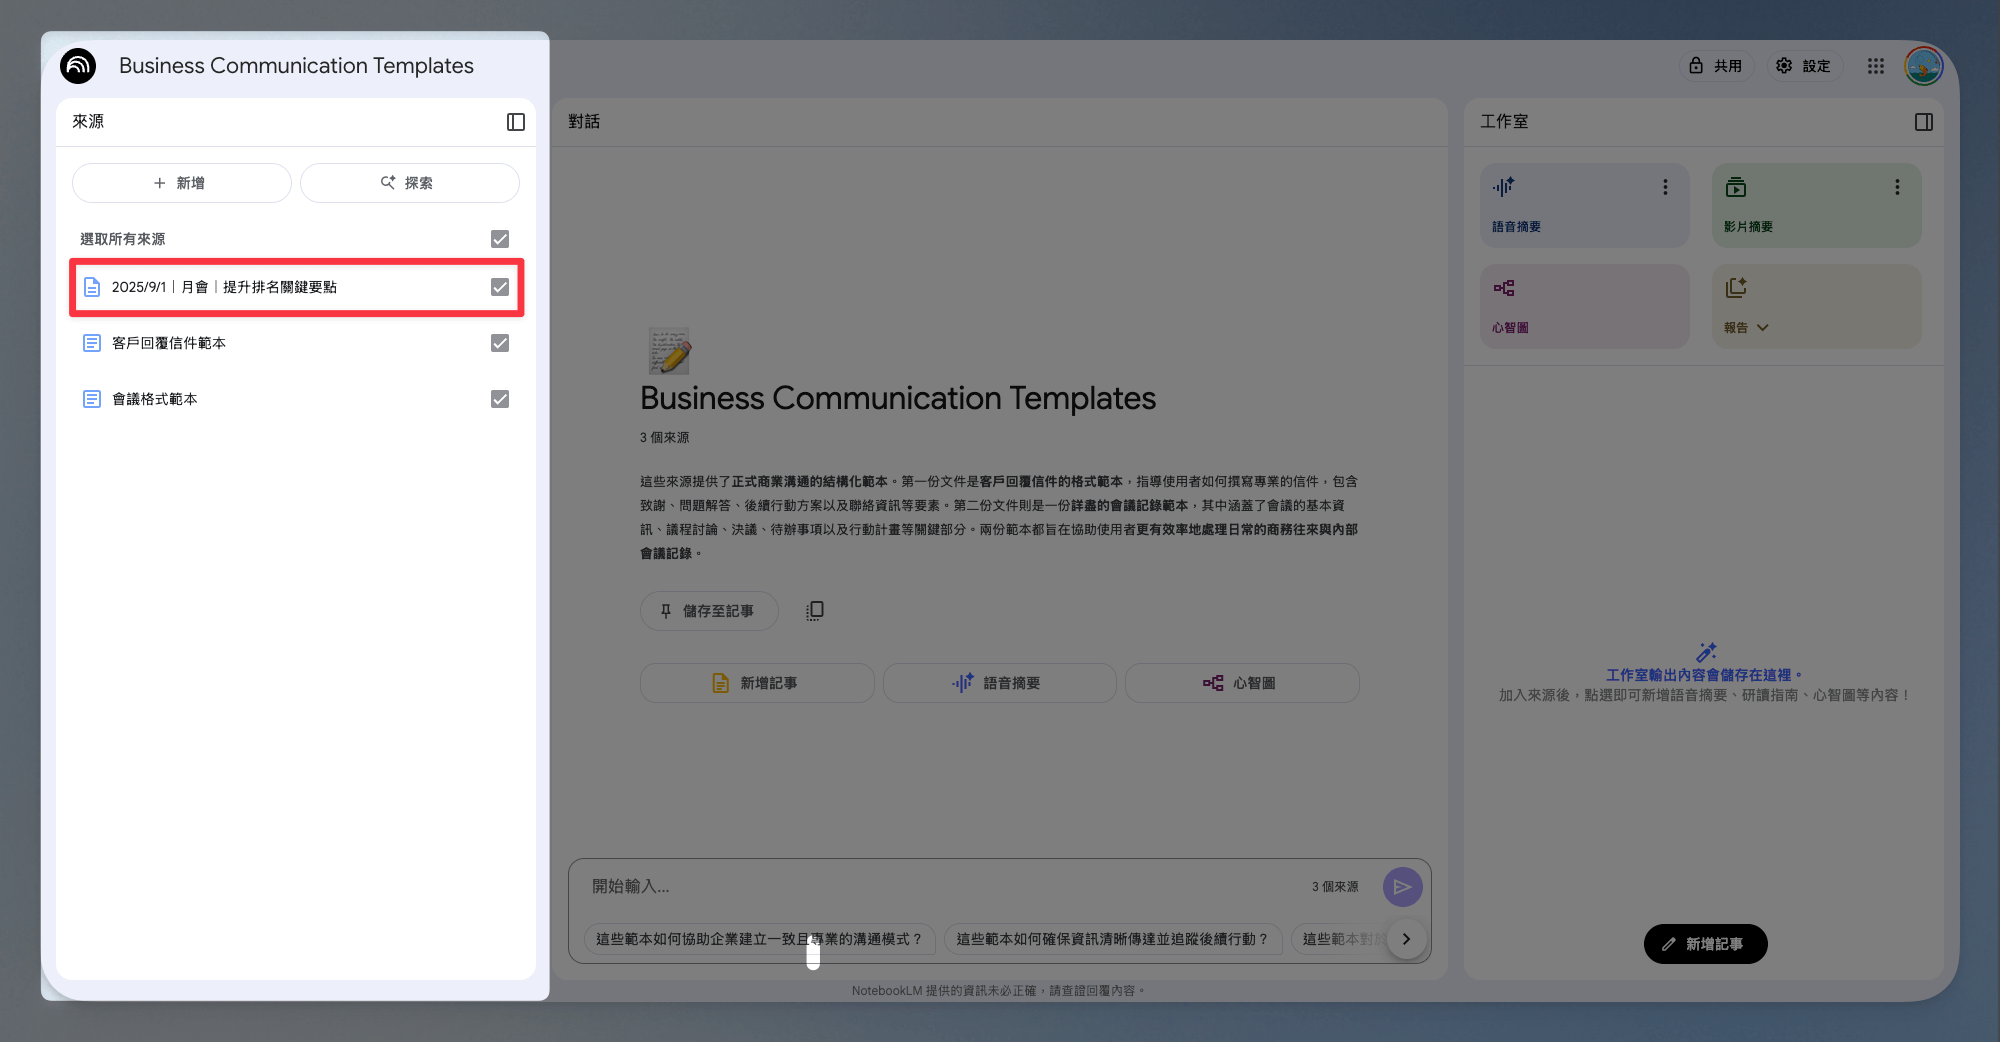Open the 心智圖 card in studio
This screenshot has width=2000, height=1042.
pos(1585,306)
